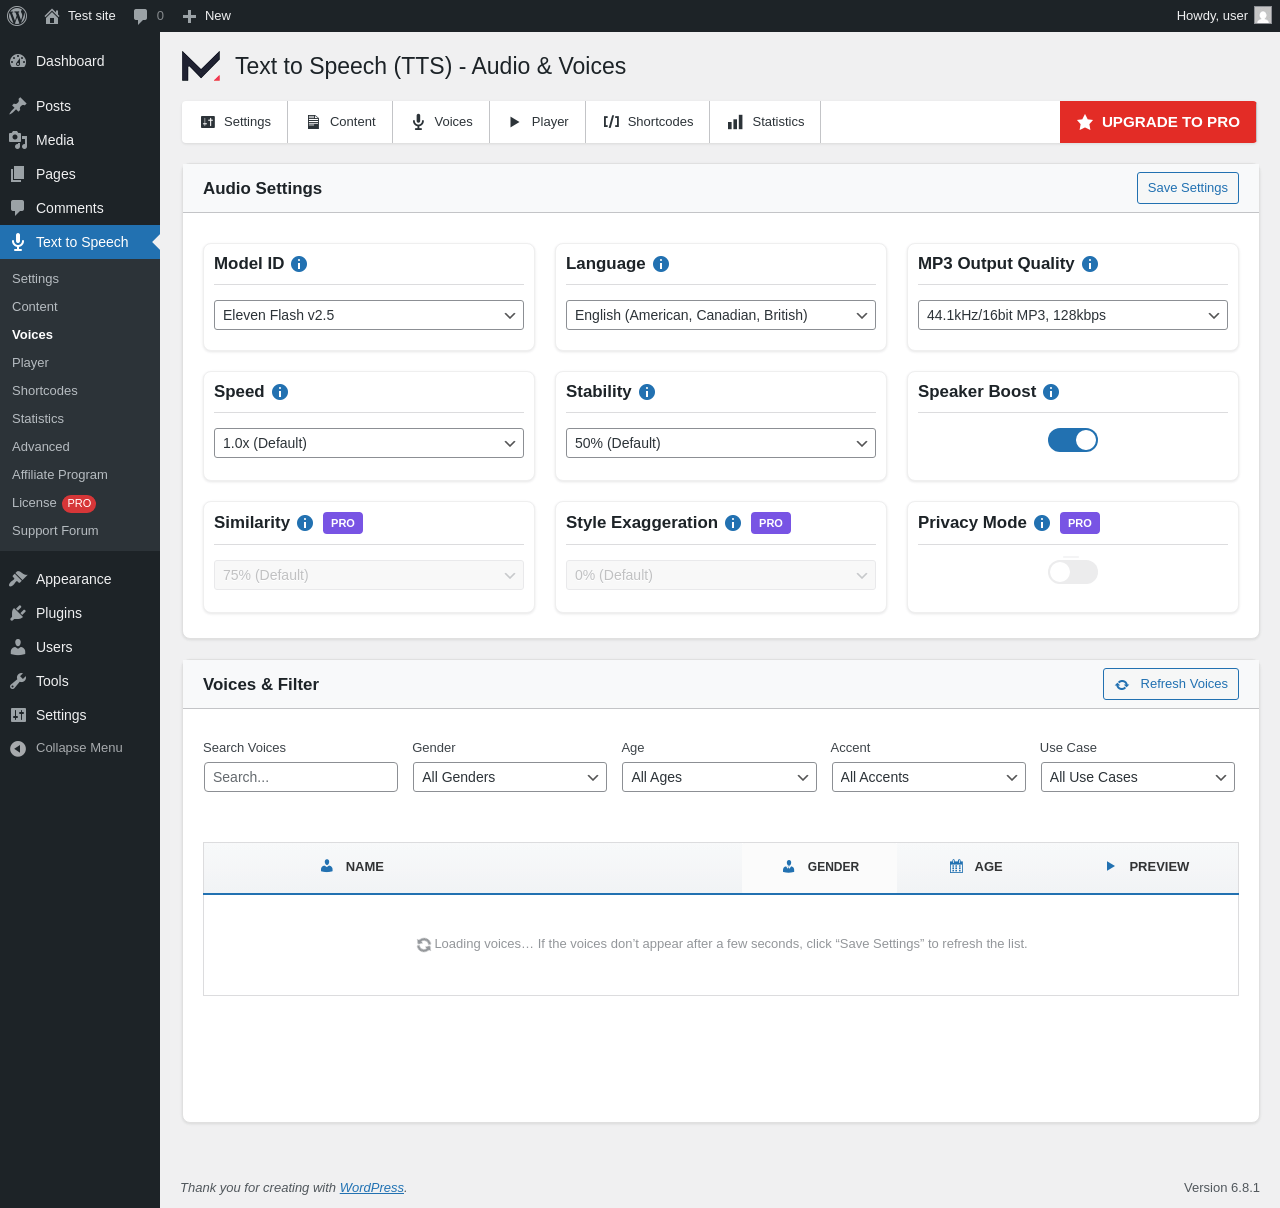The height and width of the screenshot is (1208, 1280).
Task: Click the PREVIEW column header
Action: 1147,867
